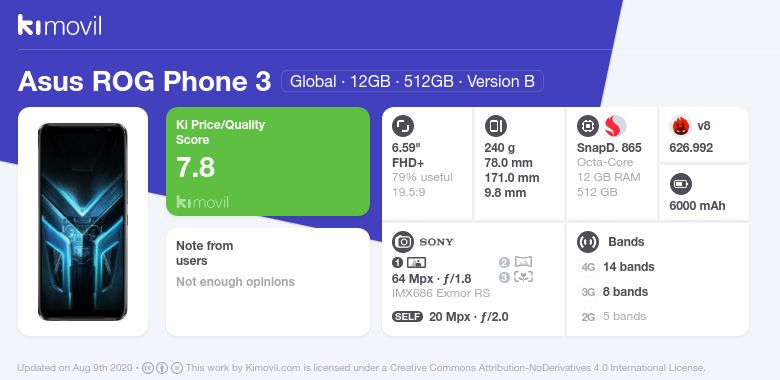The width and height of the screenshot is (780, 380).
Task: Click the green Ki Price/Quality Score card
Action: coord(268,161)
